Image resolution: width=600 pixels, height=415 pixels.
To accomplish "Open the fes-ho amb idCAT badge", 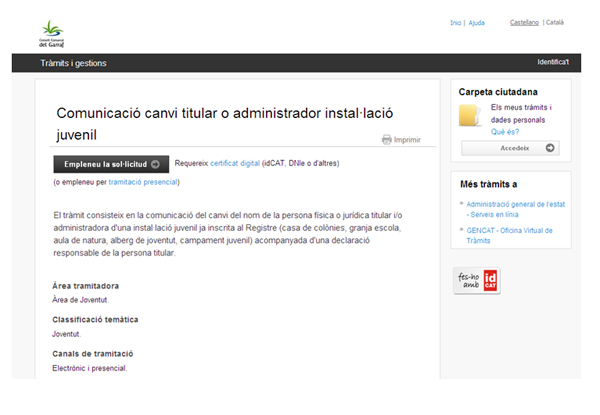I will 477,280.
